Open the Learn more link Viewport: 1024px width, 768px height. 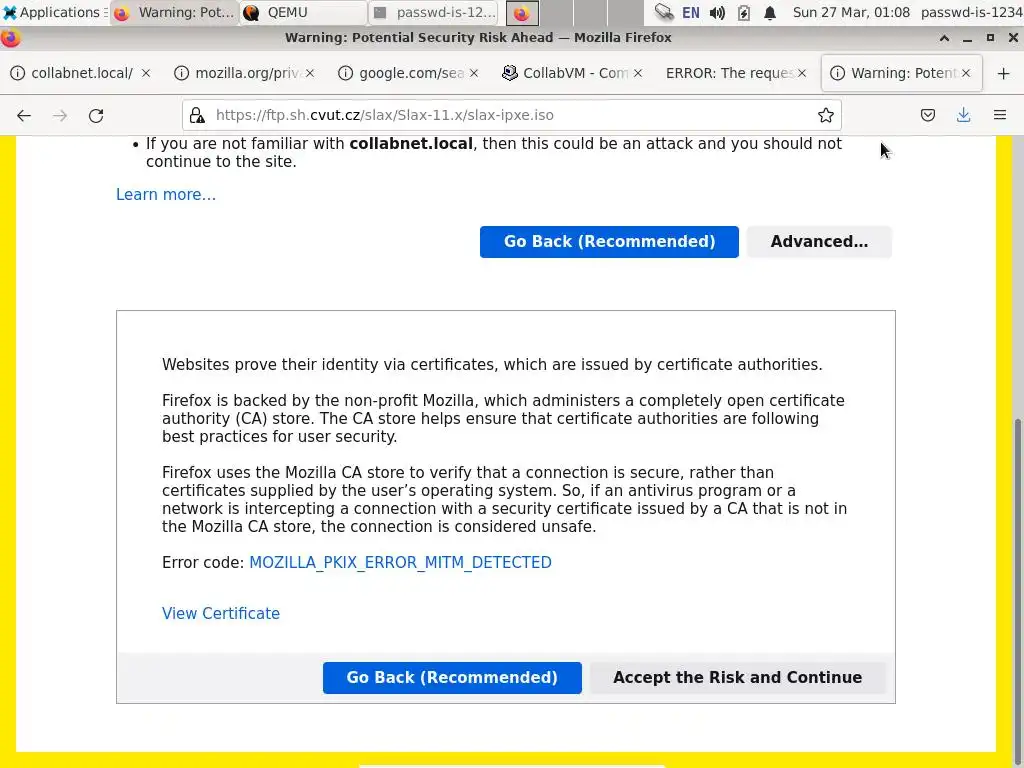click(166, 195)
